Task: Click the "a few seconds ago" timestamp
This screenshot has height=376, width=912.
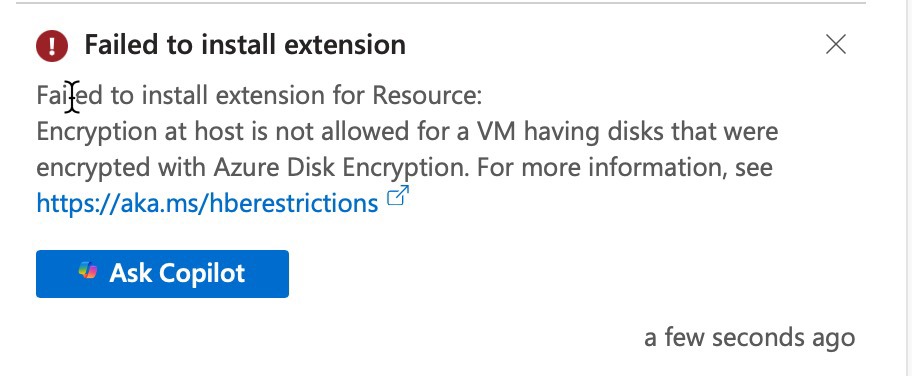Action: 749,337
